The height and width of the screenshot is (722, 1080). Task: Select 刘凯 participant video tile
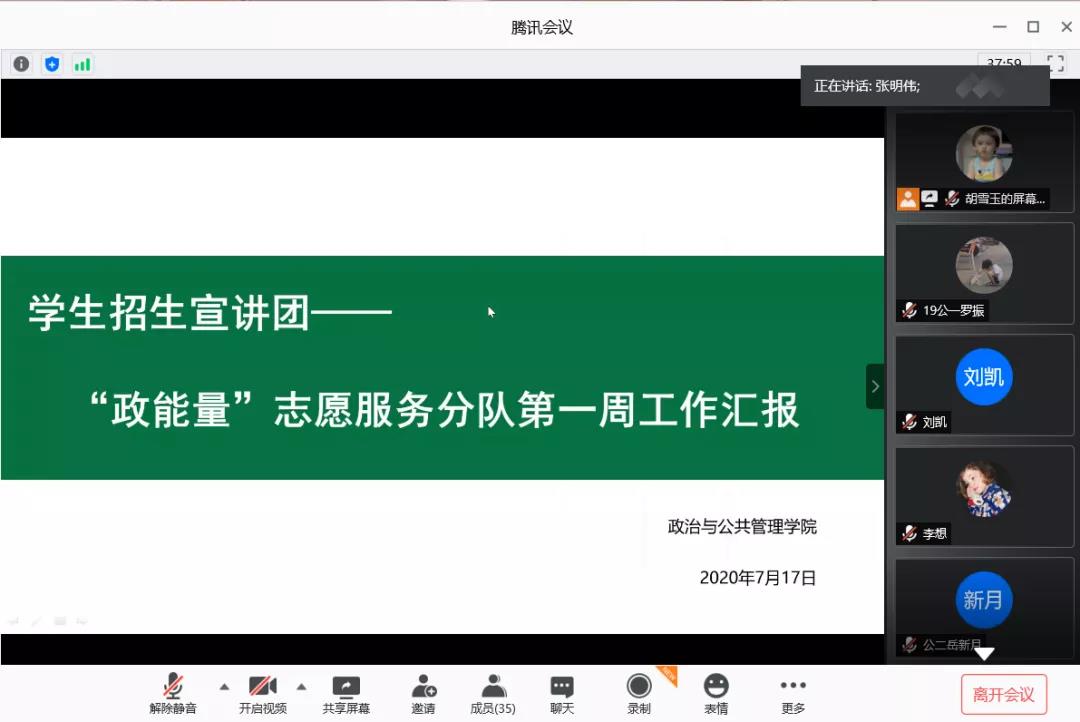[x=984, y=384]
